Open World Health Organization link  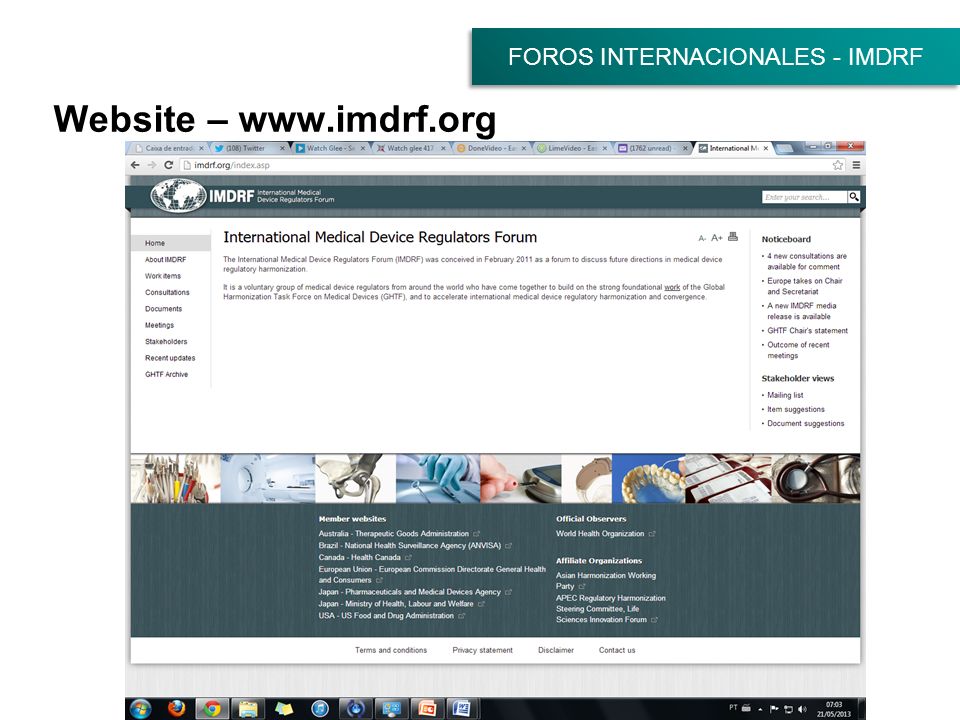pos(600,534)
